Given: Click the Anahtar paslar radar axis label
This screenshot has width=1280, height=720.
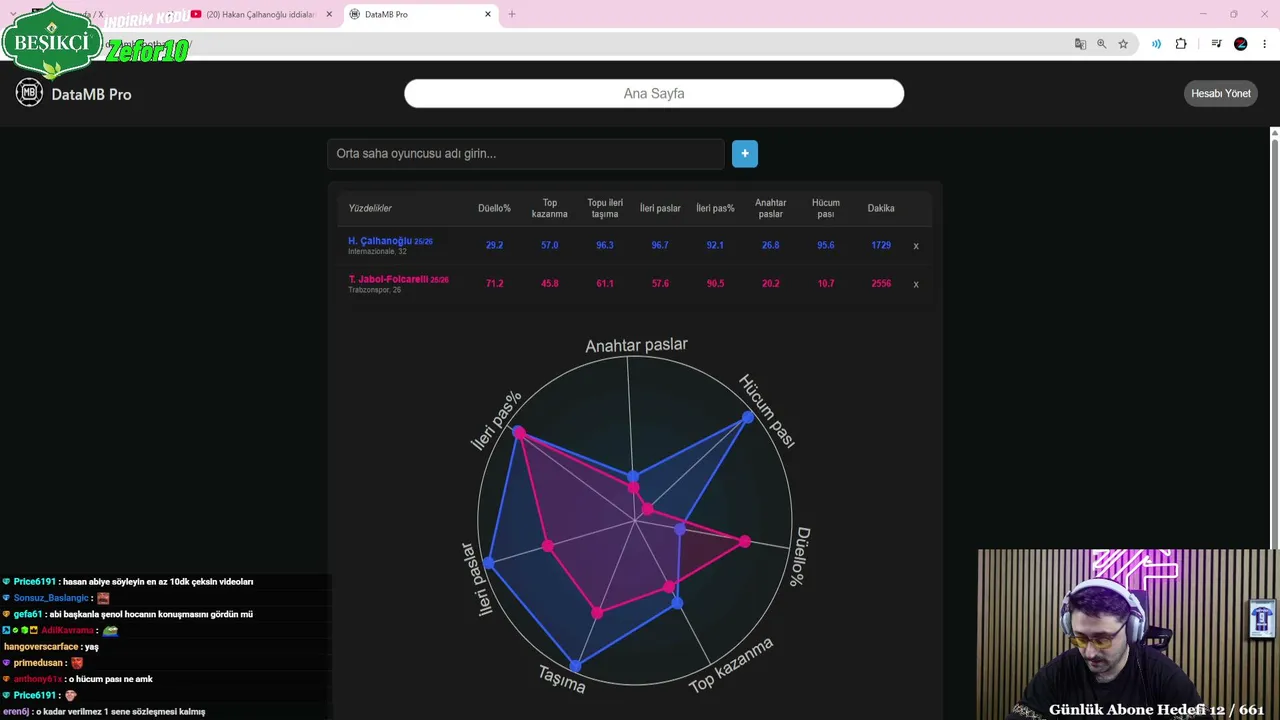Looking at the screenshot, I should coord(636,345).
